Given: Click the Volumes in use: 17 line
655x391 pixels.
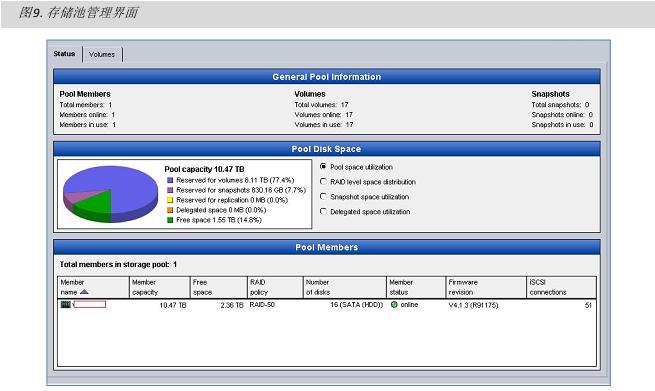Looking at the screenshot, I should pyautogui.click(x=324, y=125).
